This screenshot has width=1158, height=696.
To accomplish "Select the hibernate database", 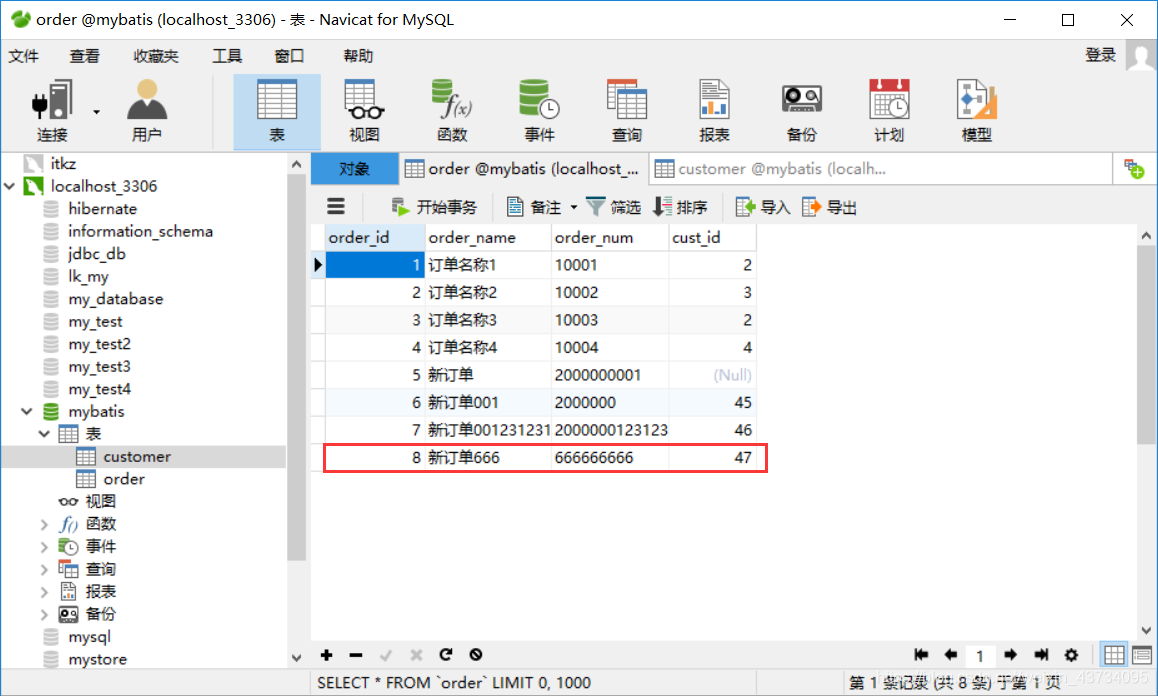I will click(103, 209).
